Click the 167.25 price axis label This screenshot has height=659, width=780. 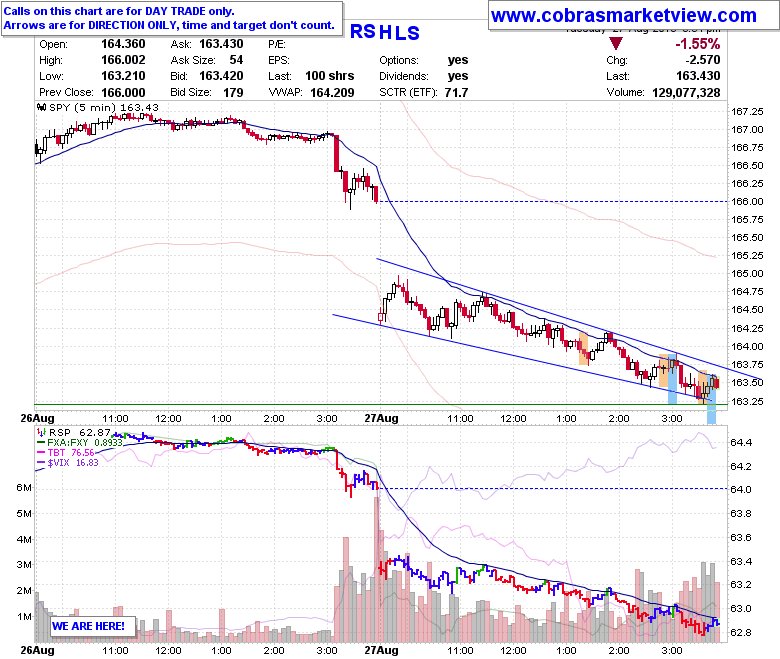click(x=747, y=111)
